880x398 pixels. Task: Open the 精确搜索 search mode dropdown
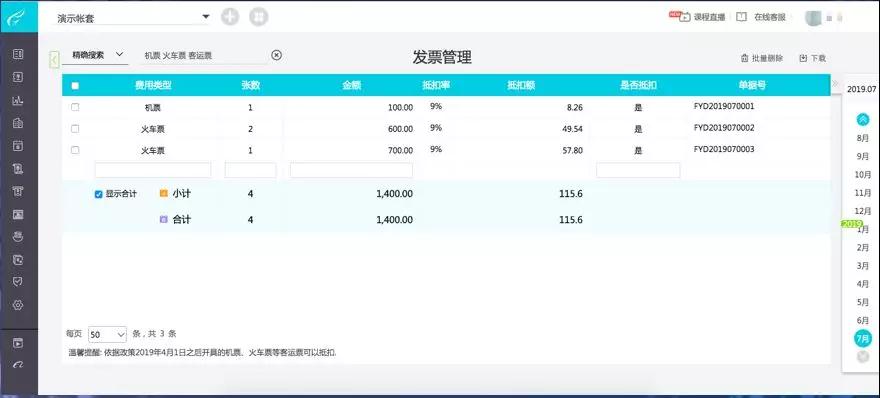pos(95,55)
